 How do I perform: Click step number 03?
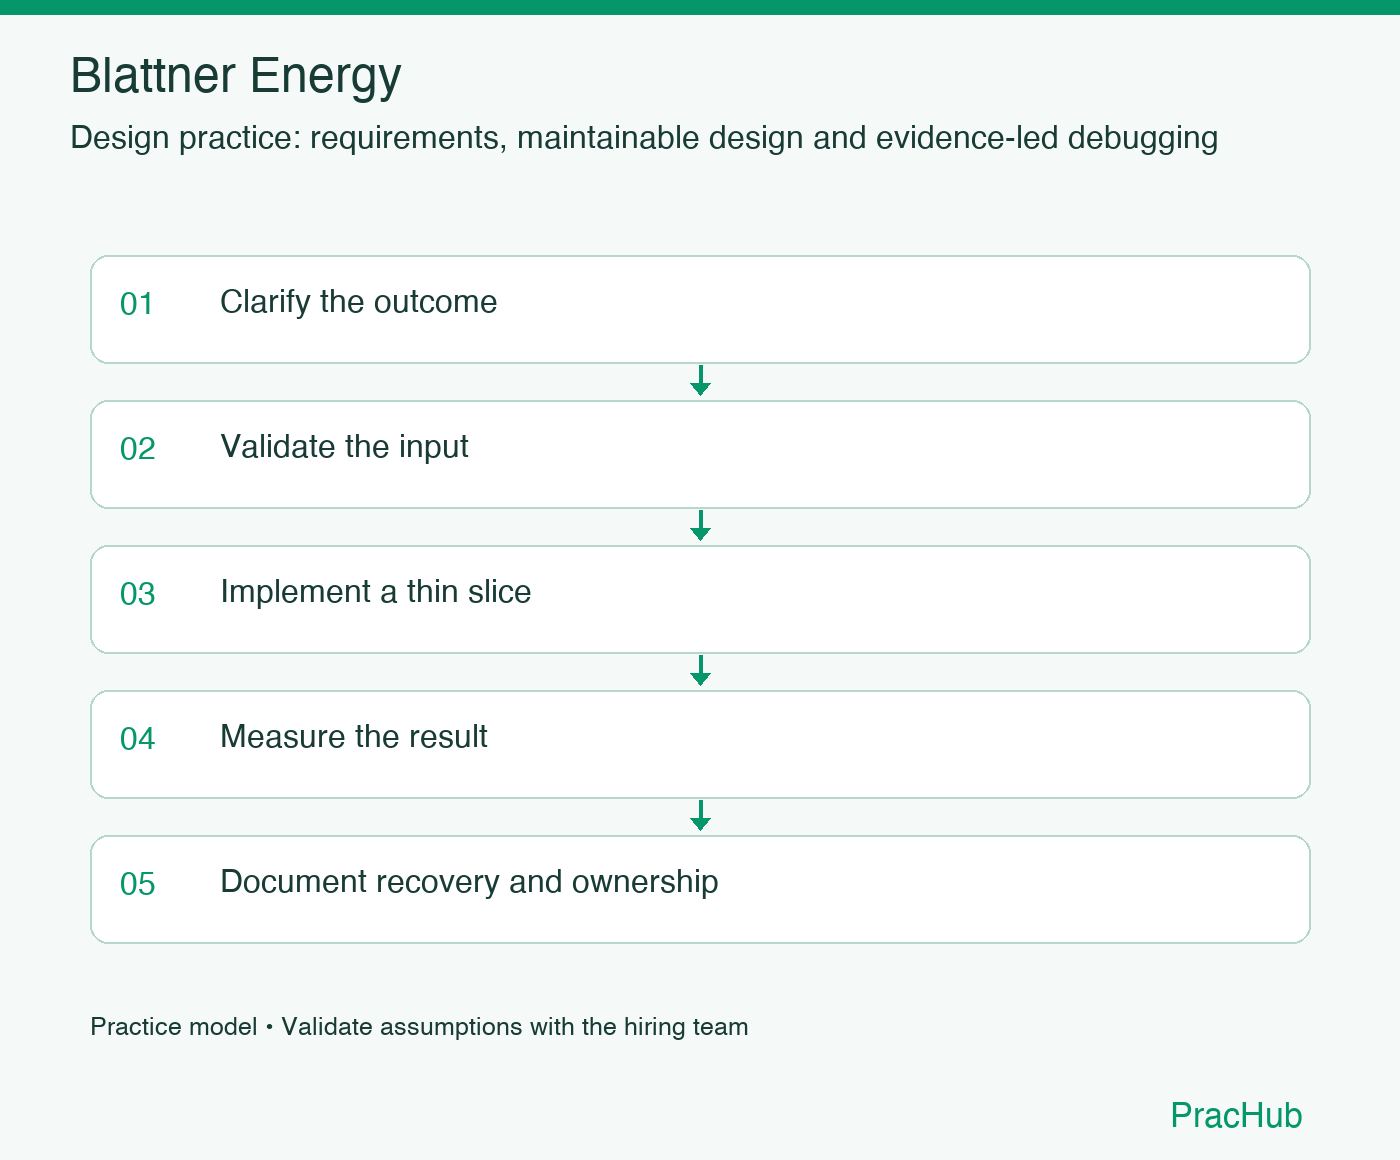tap(137, 594)
